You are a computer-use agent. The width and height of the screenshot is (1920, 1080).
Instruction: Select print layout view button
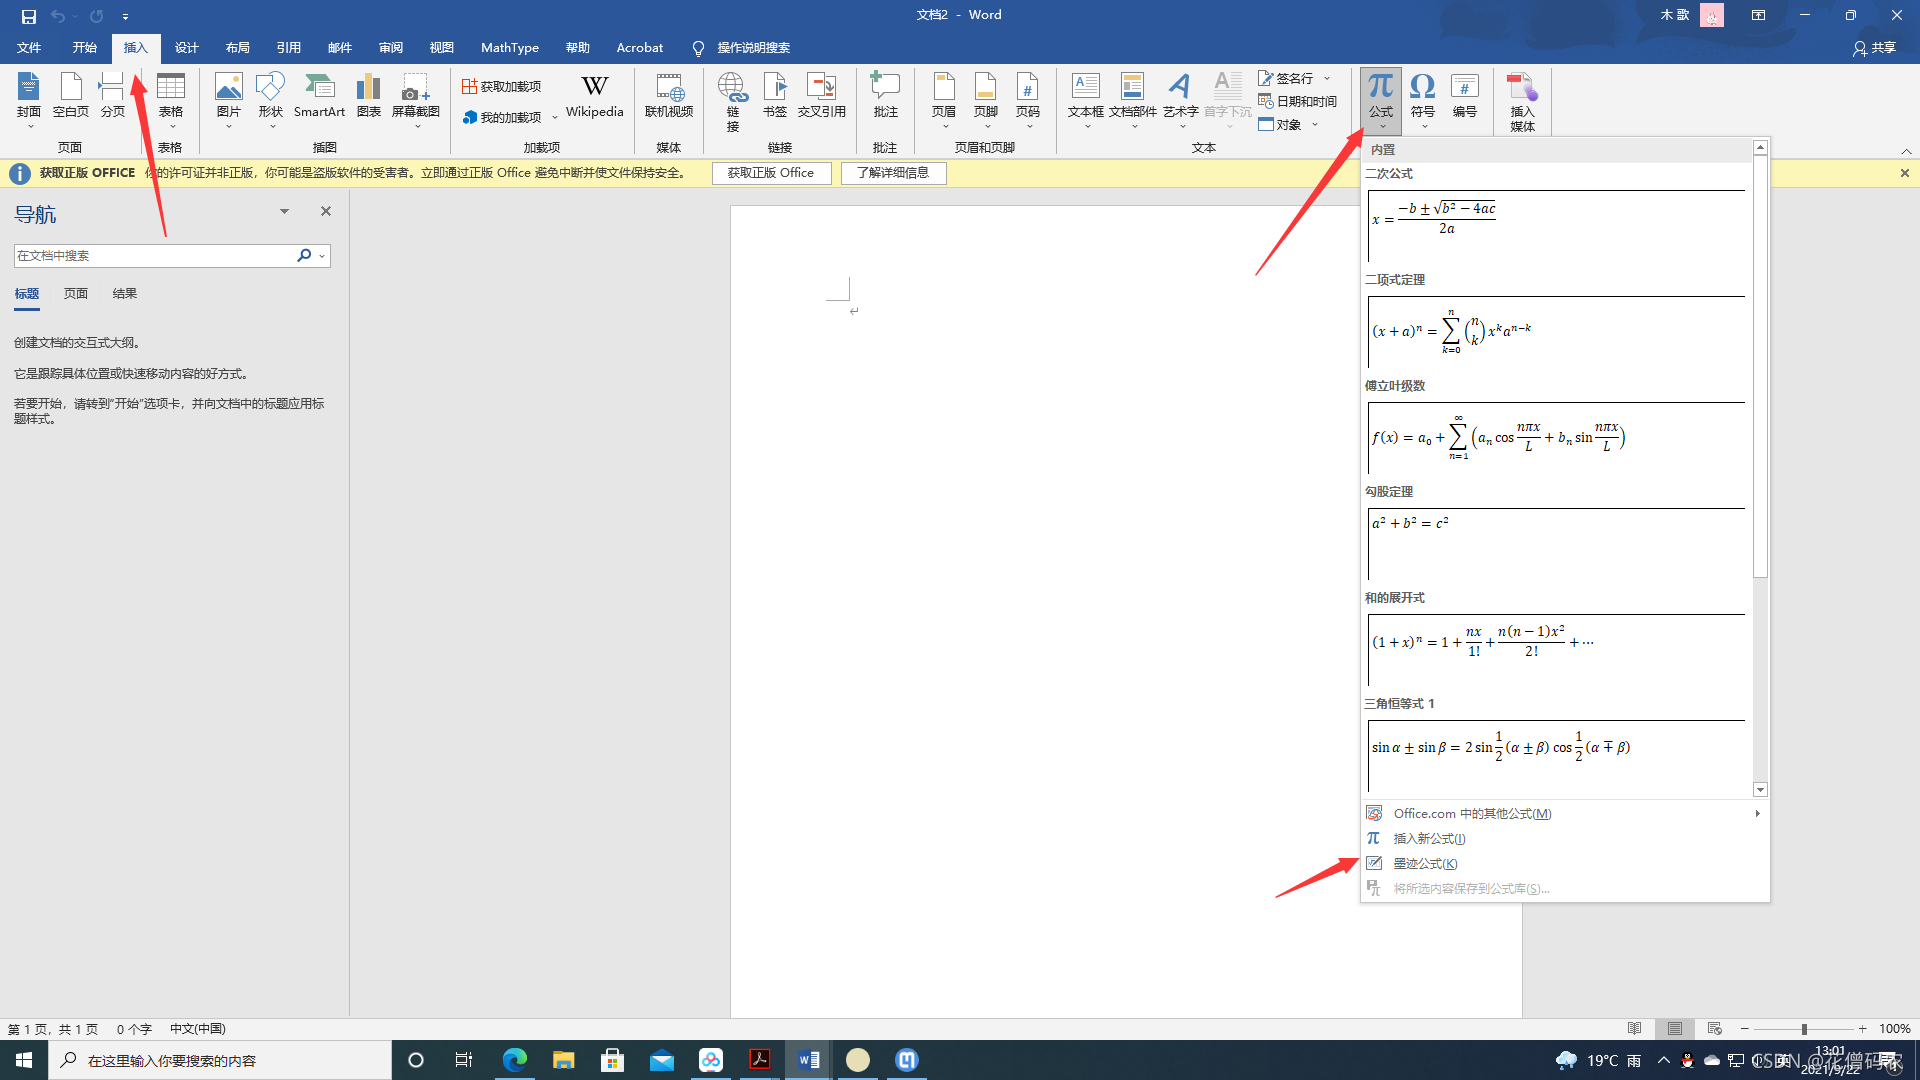click(1675, 1029)
